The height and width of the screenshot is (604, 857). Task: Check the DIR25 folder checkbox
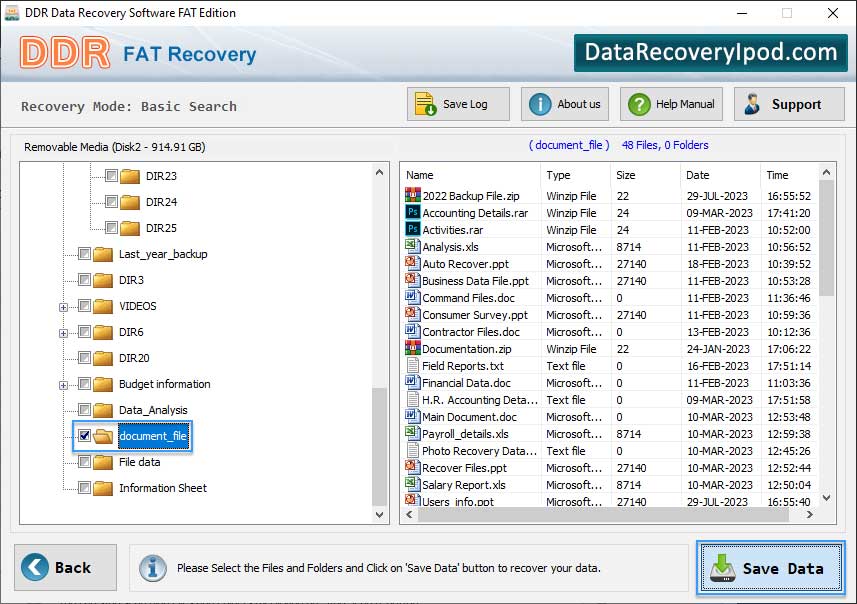(x=111, y=227)
